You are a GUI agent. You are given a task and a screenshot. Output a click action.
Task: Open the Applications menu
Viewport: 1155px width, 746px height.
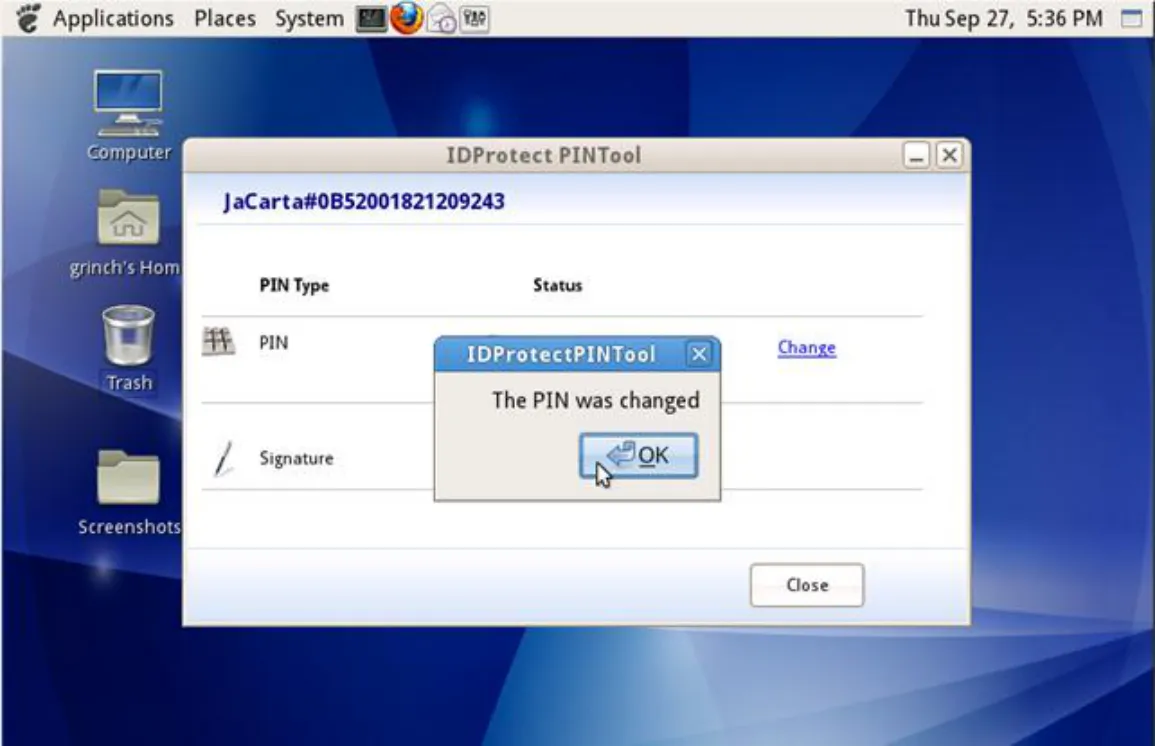pos(113,18)
